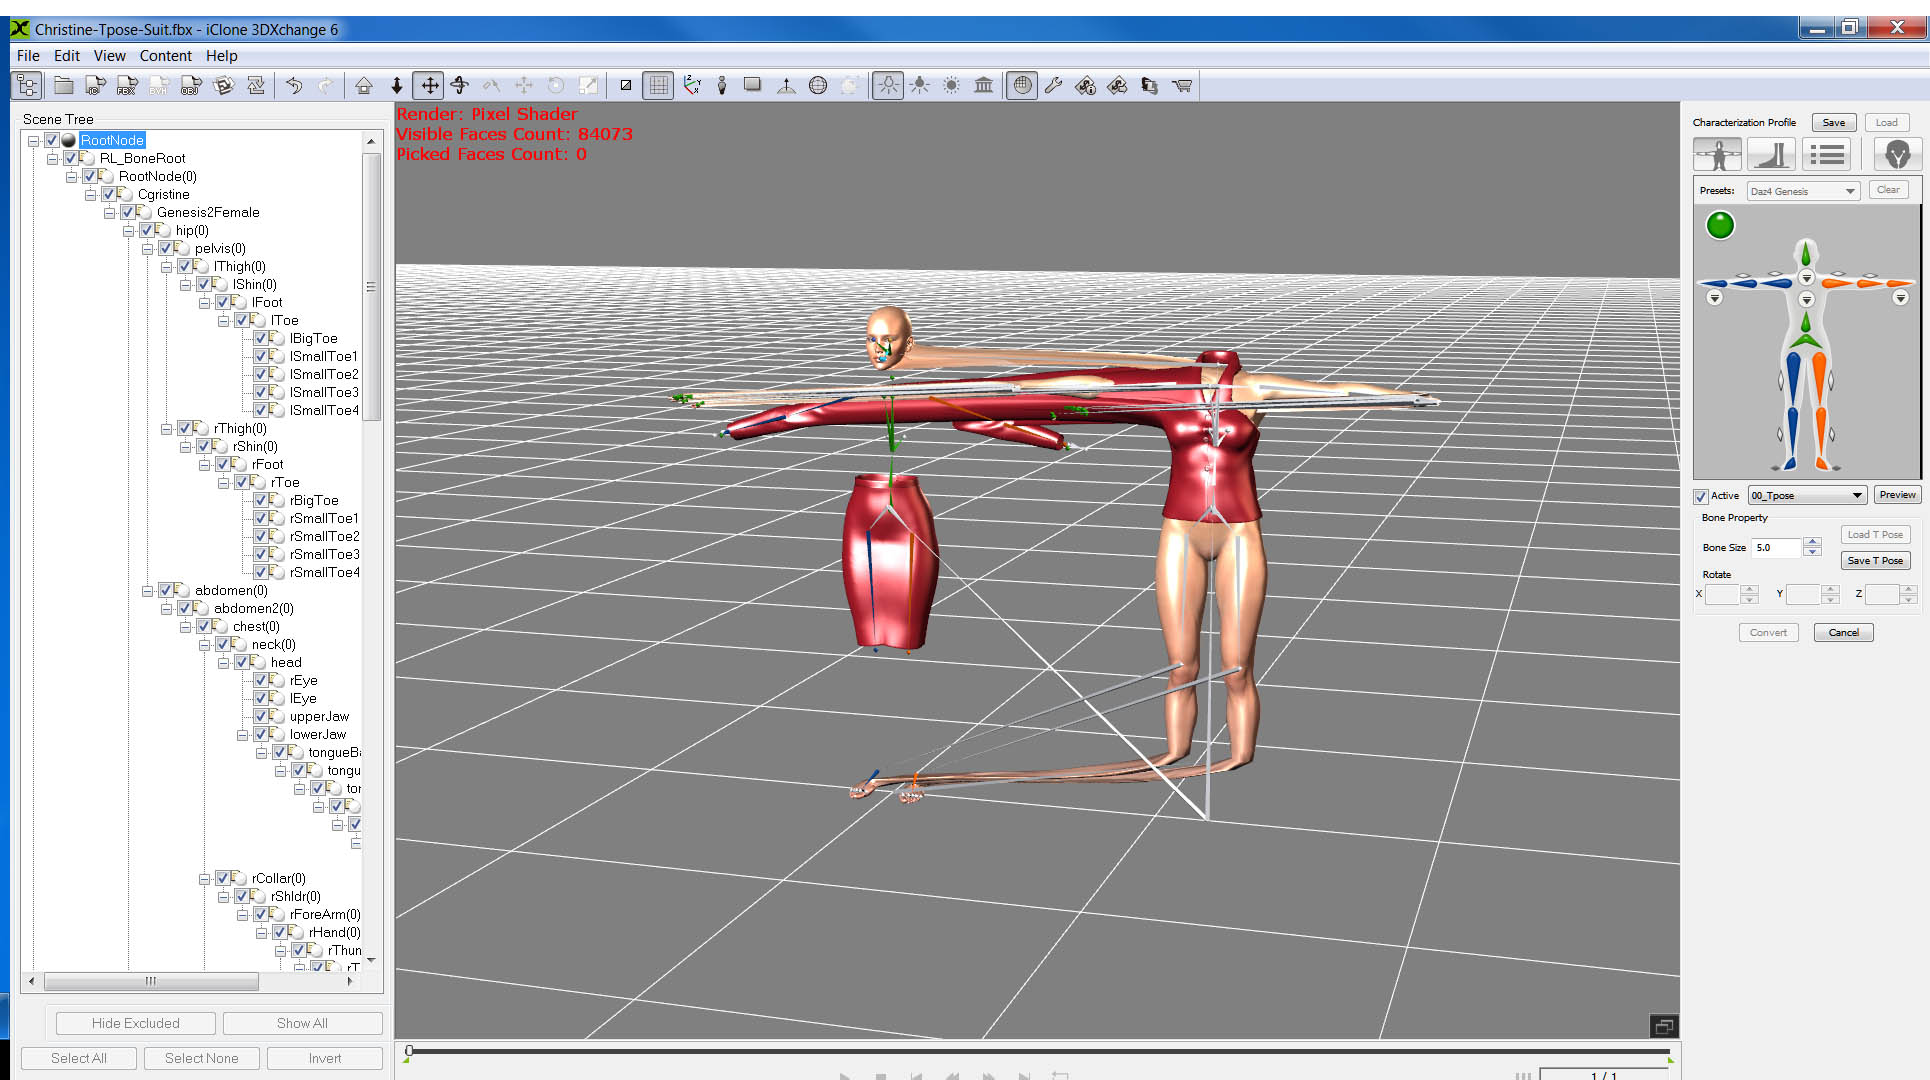The height and width of the screenshot is (1080, 1930).
Task: Expand the head bone dropdown on figure
Action: 1807,277
